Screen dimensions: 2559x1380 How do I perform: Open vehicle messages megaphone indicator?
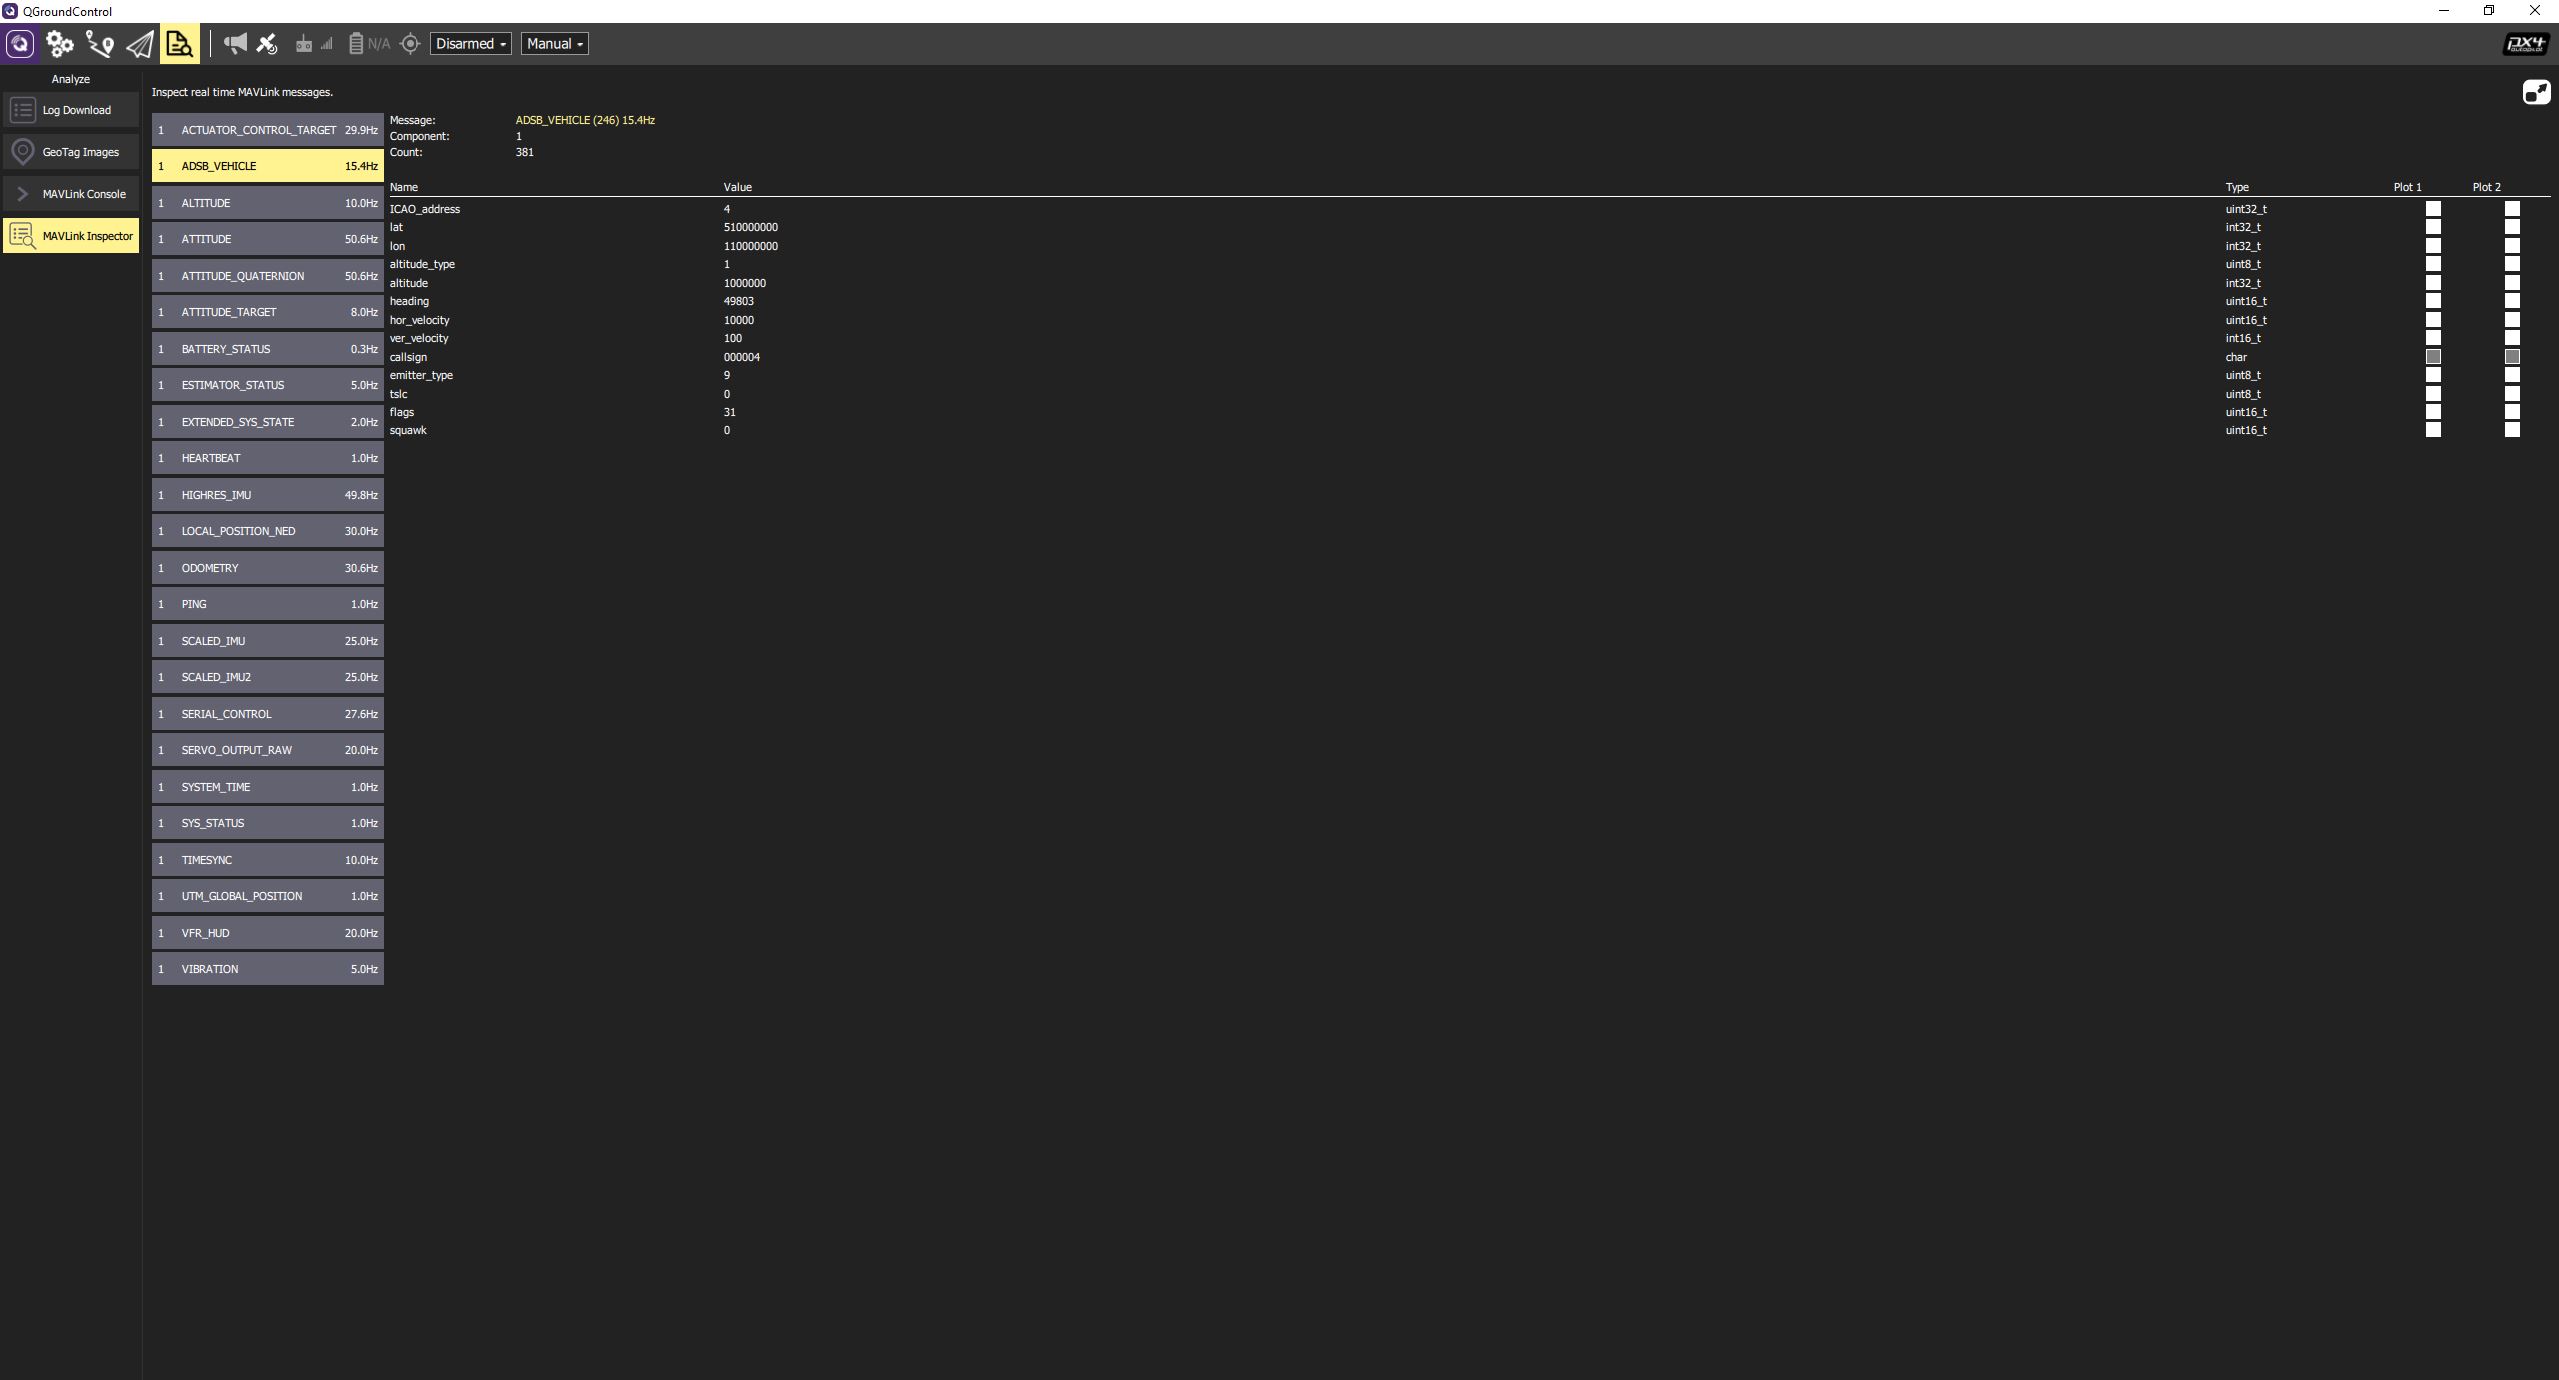click(235, 43)
